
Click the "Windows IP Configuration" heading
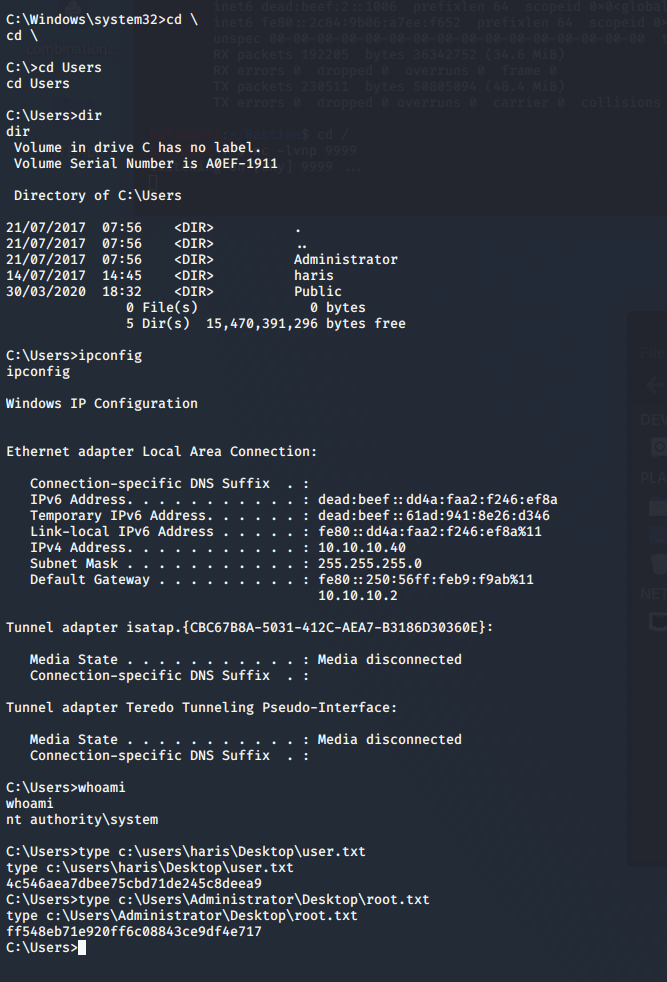coord(102,404)
